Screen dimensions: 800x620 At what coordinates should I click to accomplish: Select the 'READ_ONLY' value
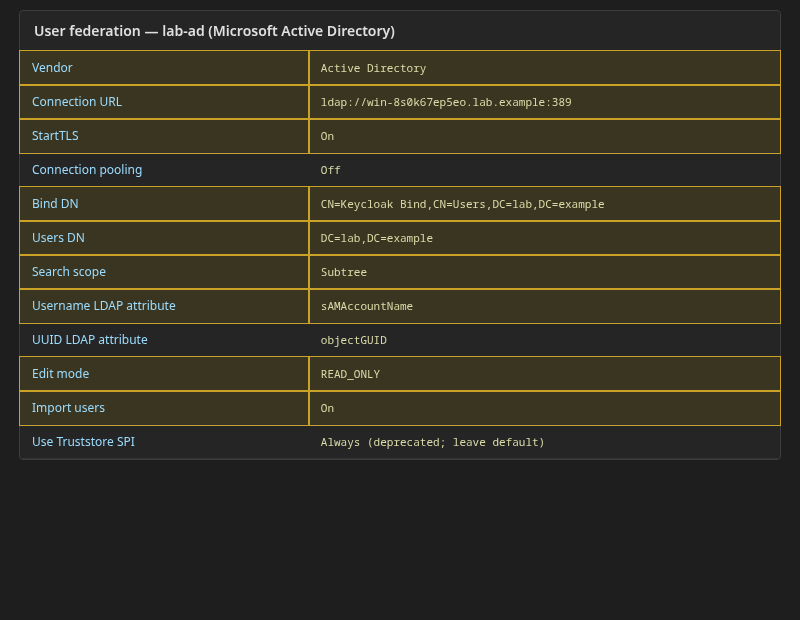point(350,375)
